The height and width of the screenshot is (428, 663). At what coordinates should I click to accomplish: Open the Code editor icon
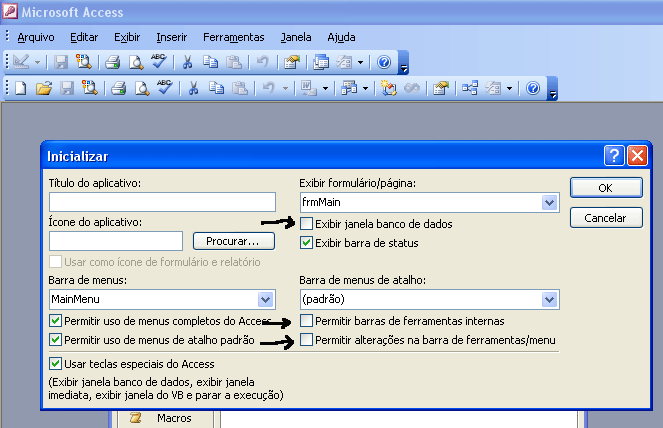coord(388,88)
